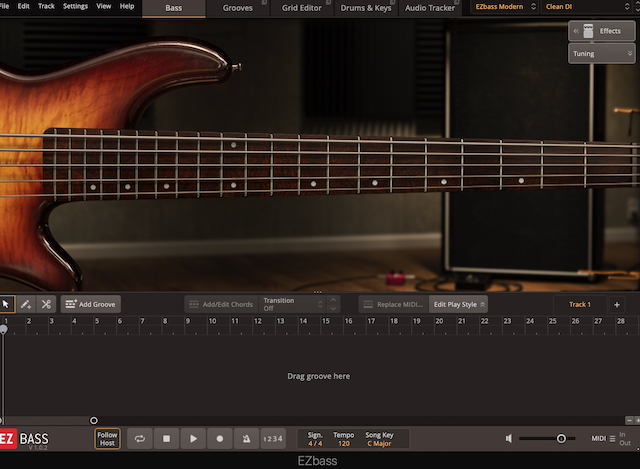Toggle the 1234 count-in
640x469 pixels.
coord(273,439)
